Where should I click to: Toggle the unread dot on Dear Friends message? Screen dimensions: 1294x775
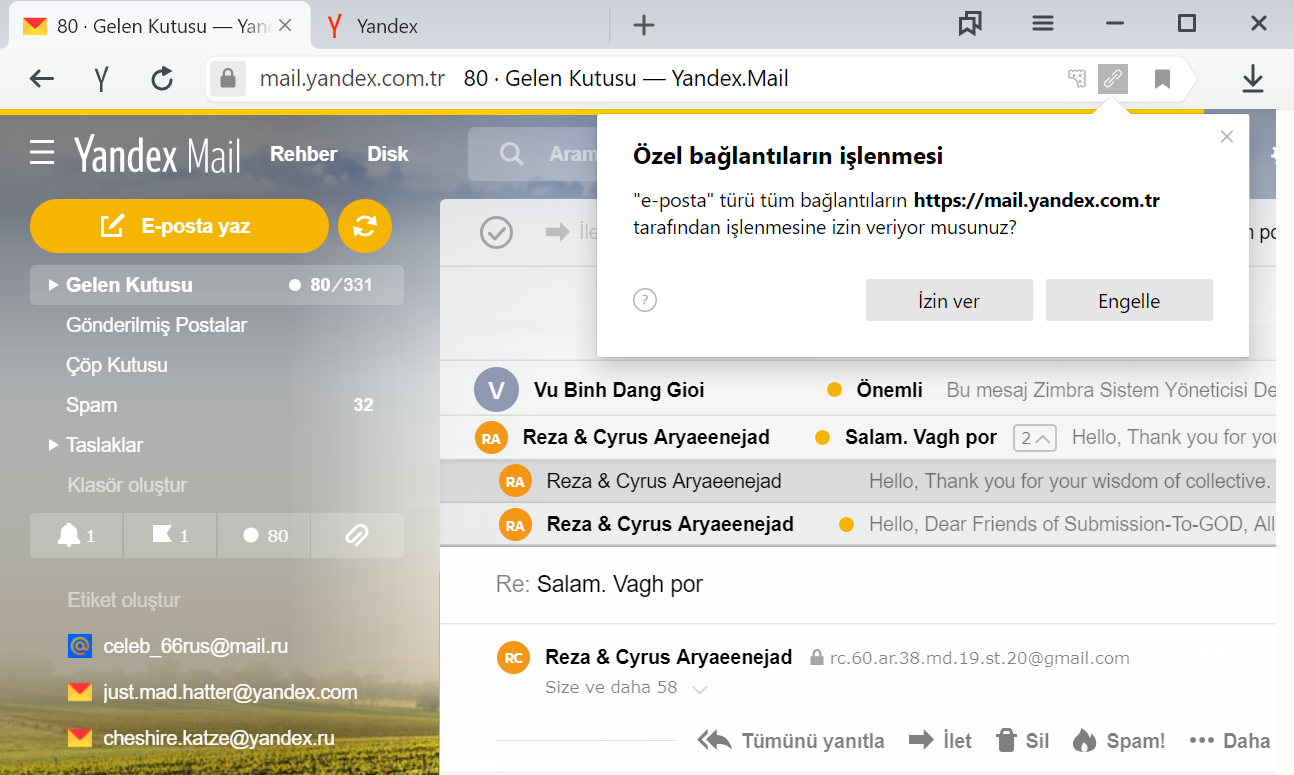point(847,524)
